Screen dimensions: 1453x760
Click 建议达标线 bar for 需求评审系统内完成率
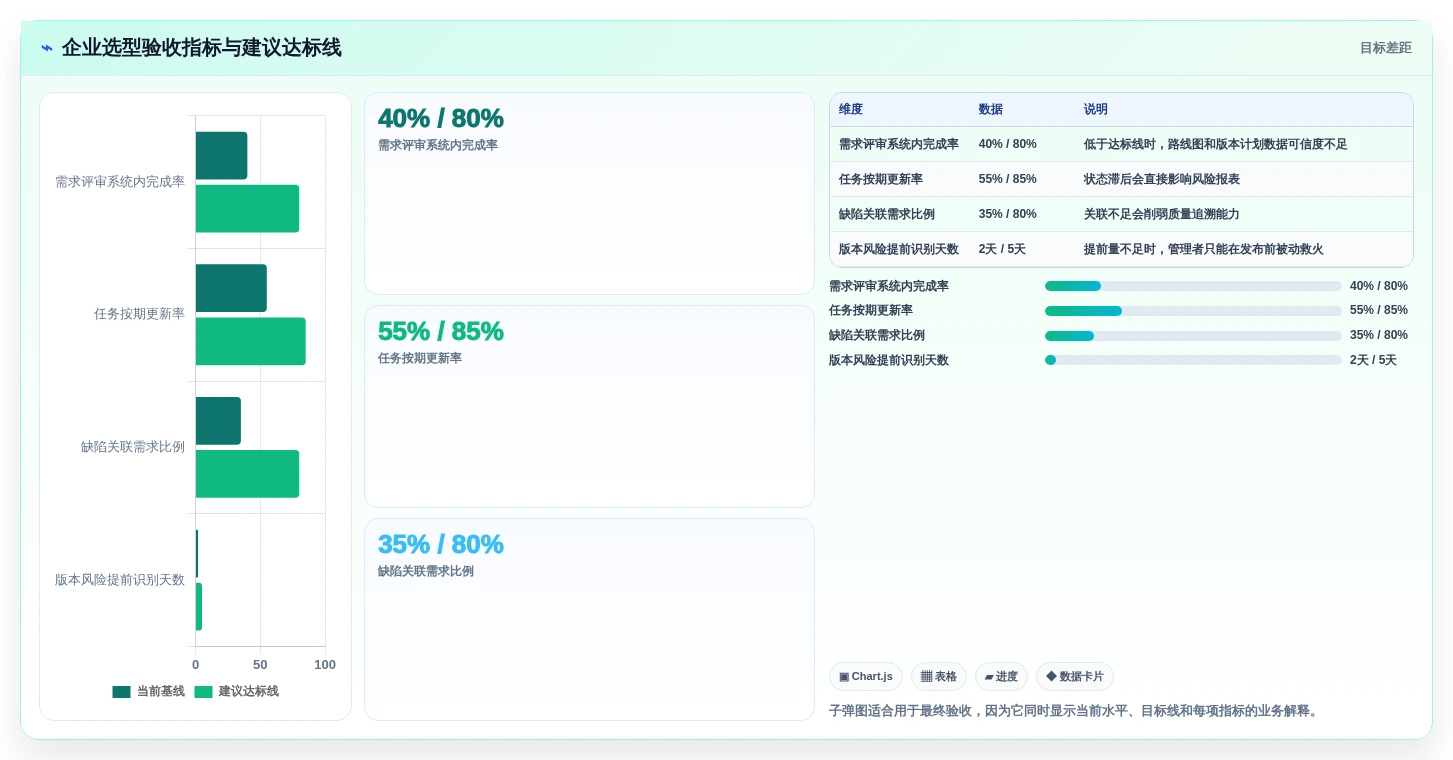coord(247,209)
